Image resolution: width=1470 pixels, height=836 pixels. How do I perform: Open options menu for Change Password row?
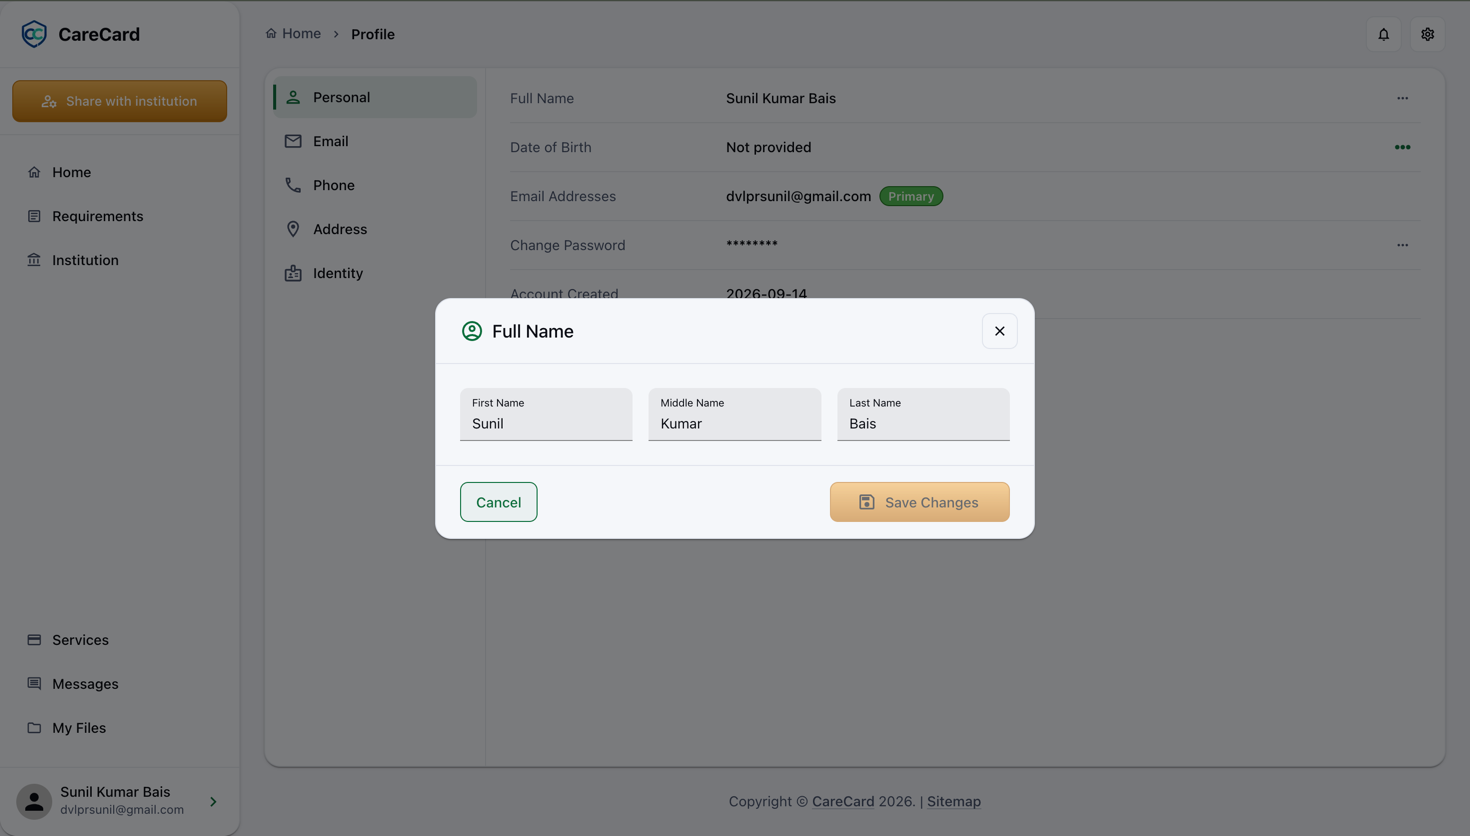1402,245
